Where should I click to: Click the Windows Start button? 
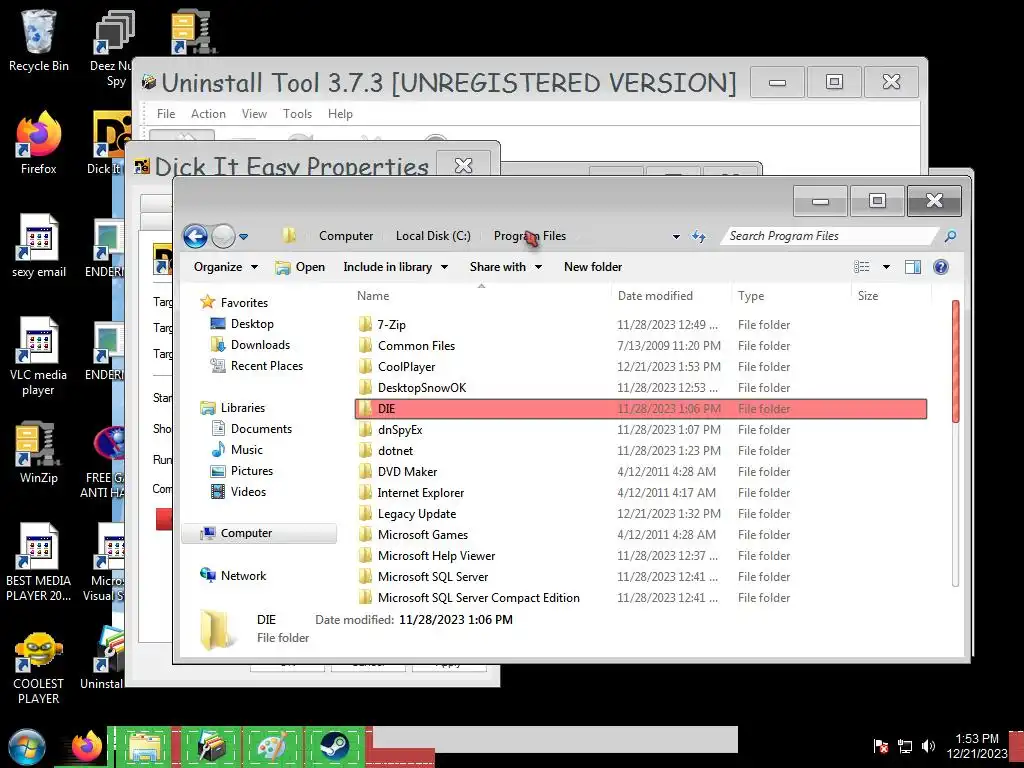pyautogui.click(x=27, y=747)
